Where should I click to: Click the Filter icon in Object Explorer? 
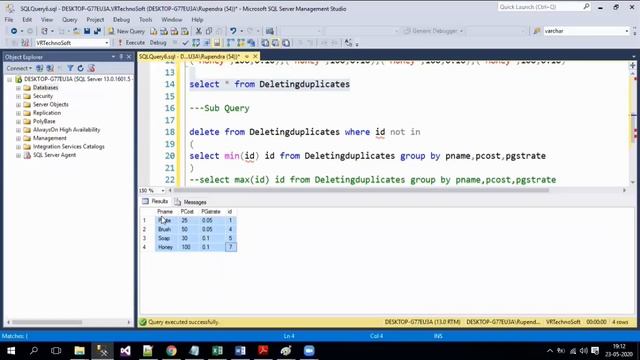pyautogui.click(x=70, y=68)
